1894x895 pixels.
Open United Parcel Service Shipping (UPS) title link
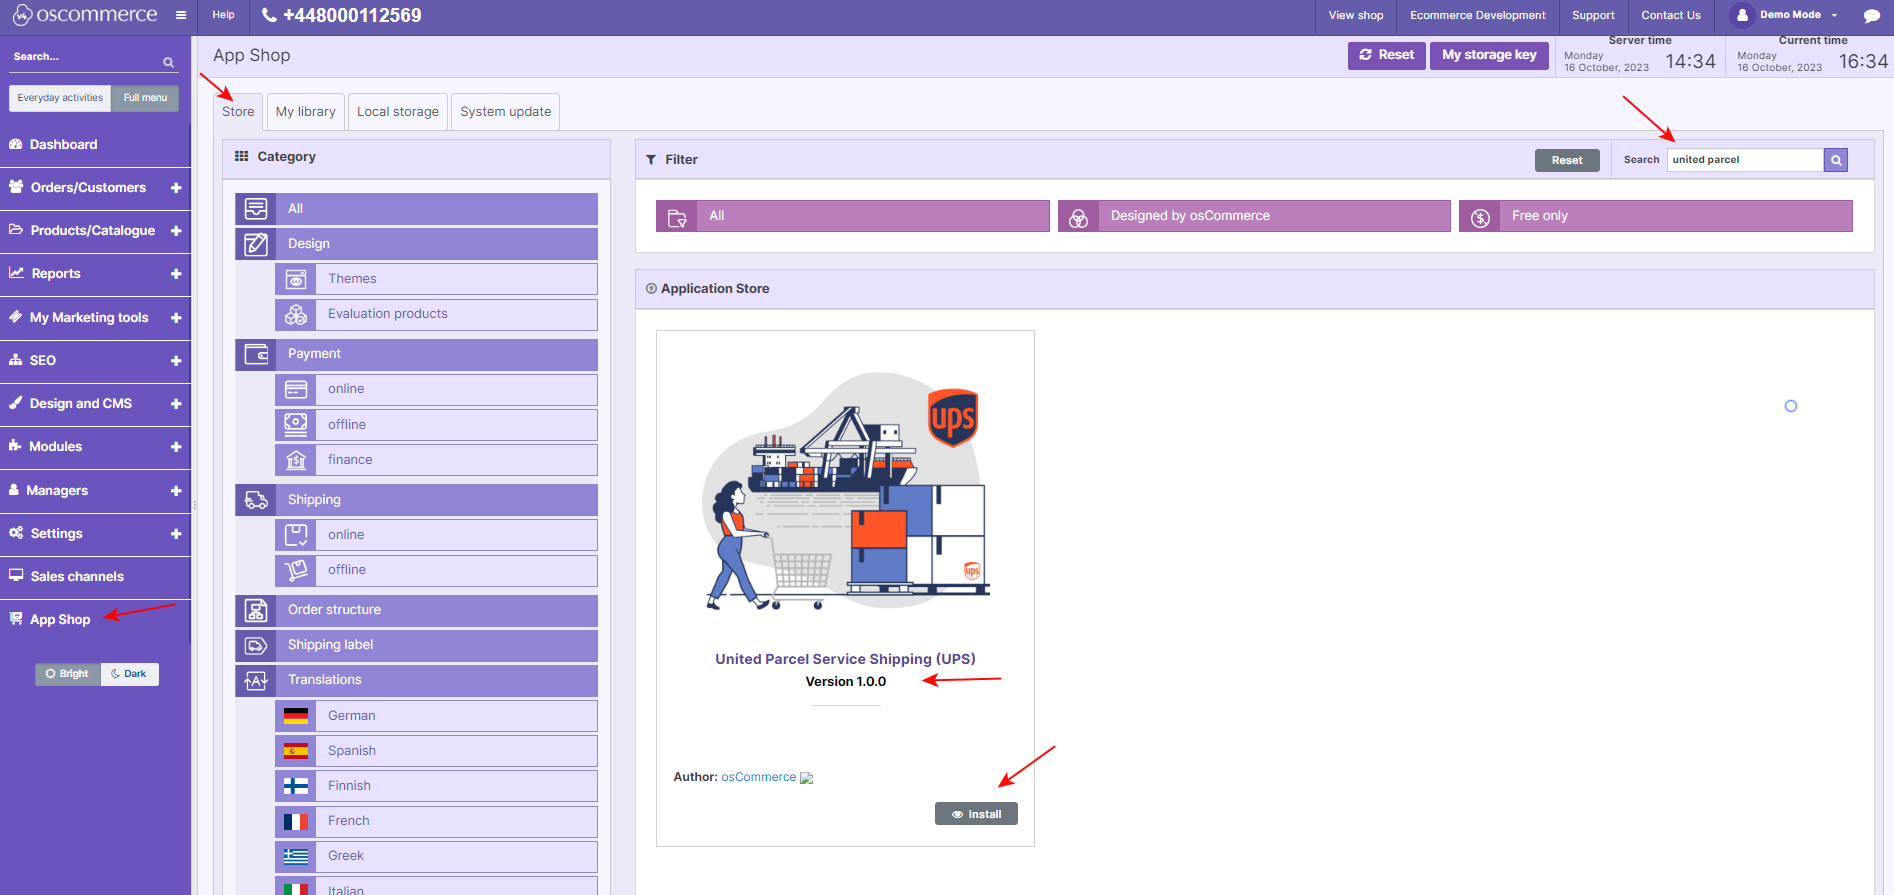[845, 659]
